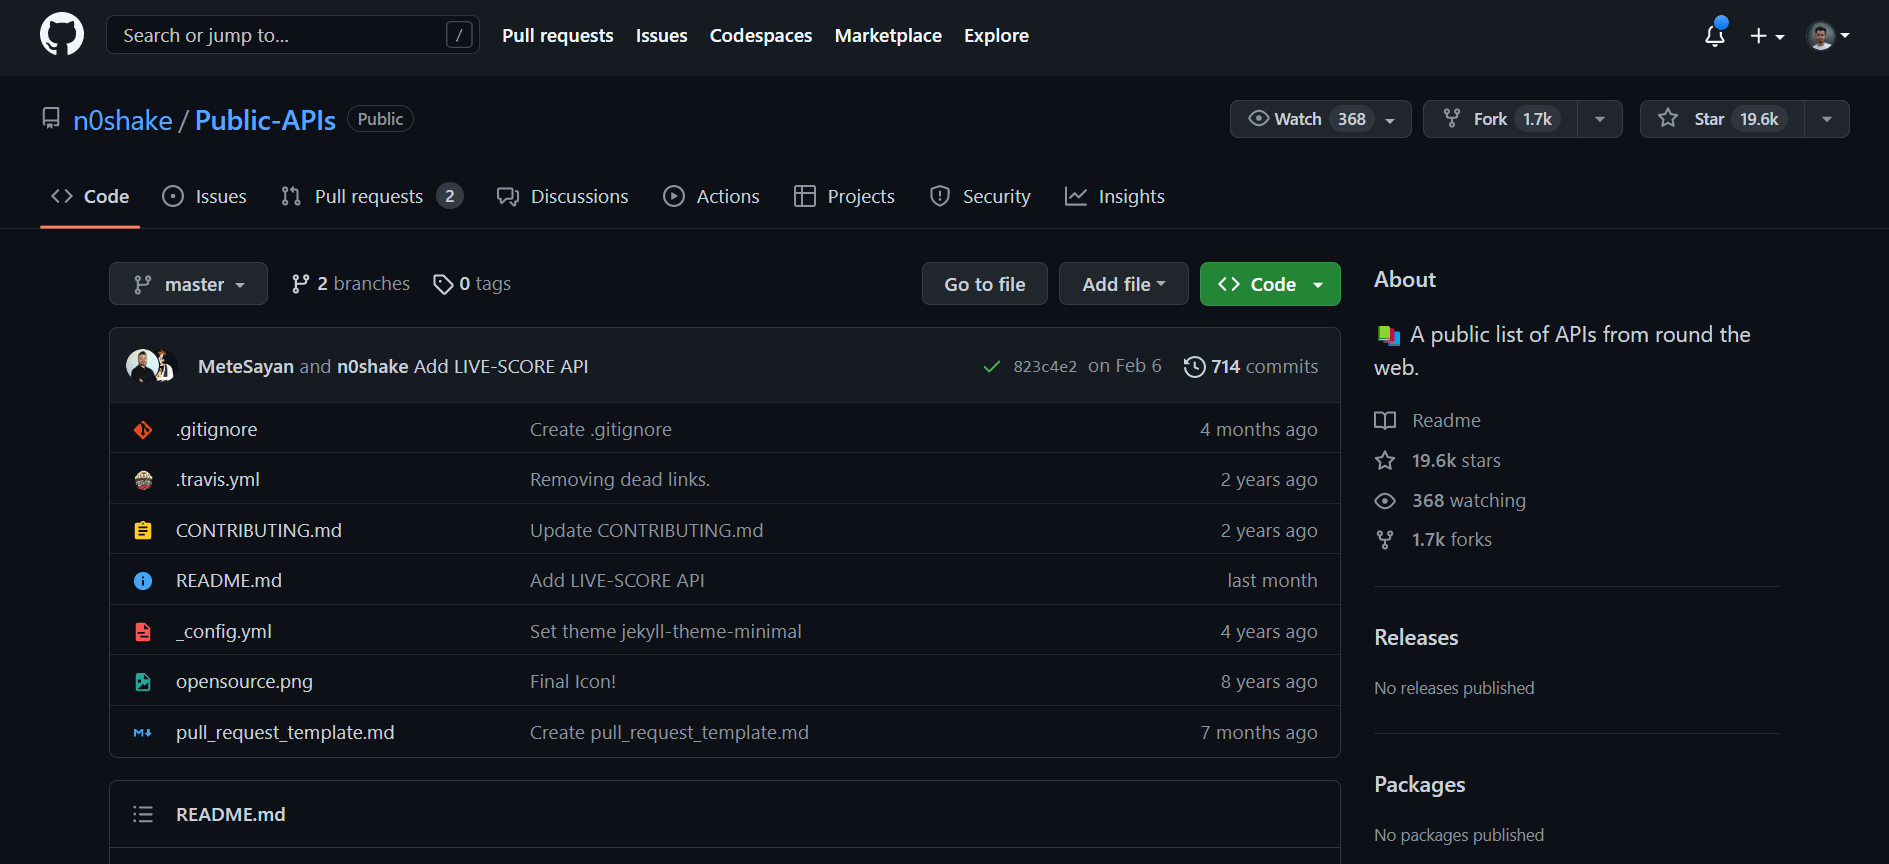1889x864 pixels.
Task: Open the .travis.yml file
Action: (218, 479)
